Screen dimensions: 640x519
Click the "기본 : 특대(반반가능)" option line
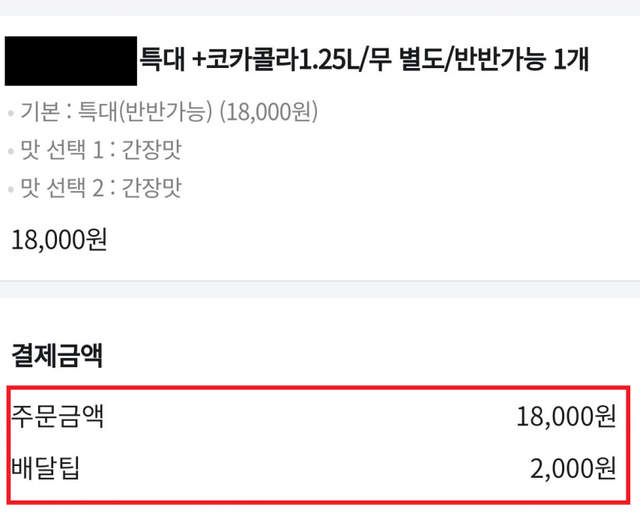pos(115,112)
